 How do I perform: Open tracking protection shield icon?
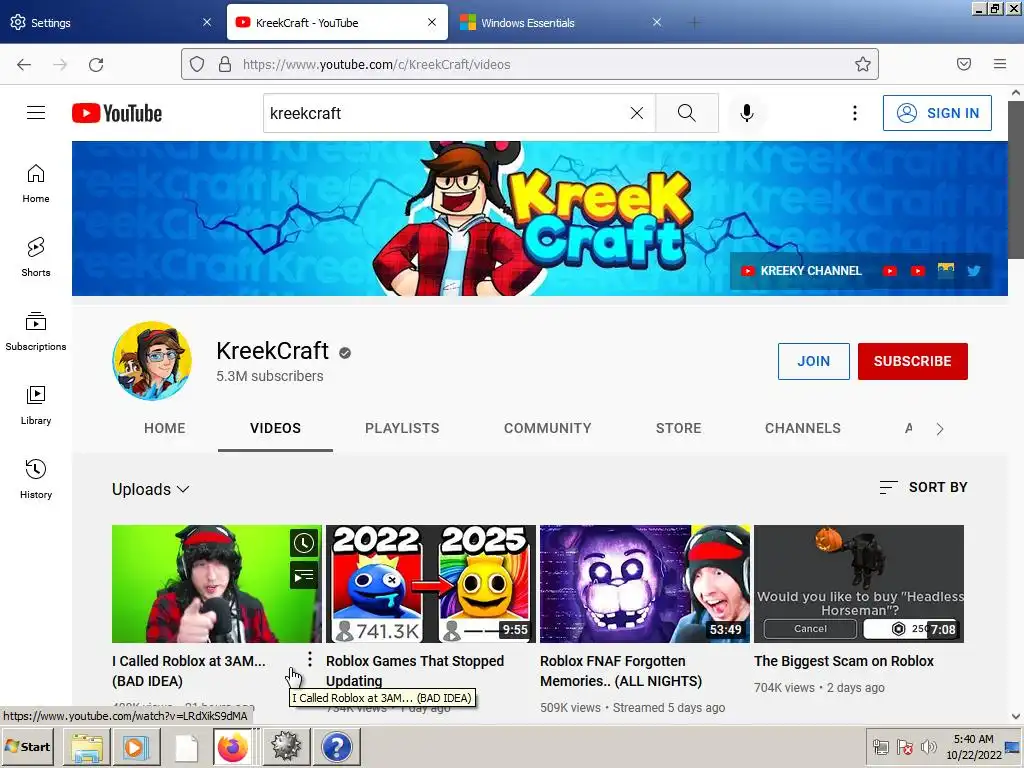(197, 64)
